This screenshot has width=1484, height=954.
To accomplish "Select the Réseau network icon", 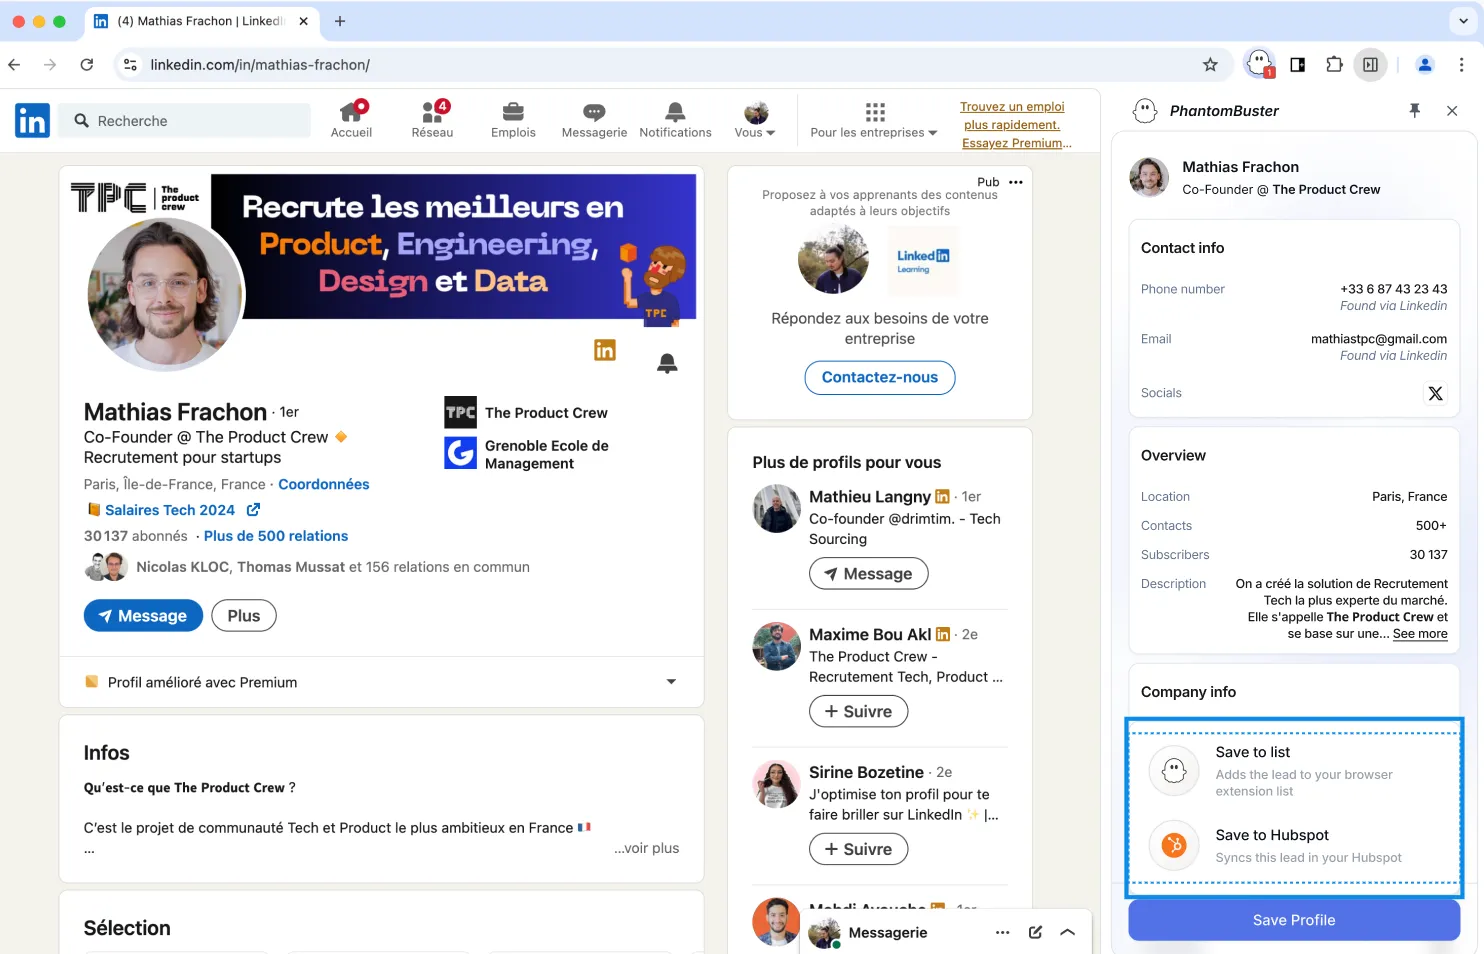I will pos(432,112).
